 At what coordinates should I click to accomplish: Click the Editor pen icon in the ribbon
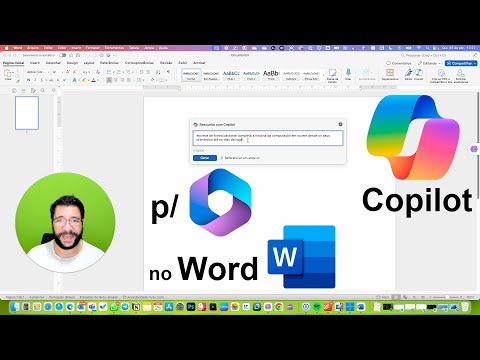(x=408, y=74)
